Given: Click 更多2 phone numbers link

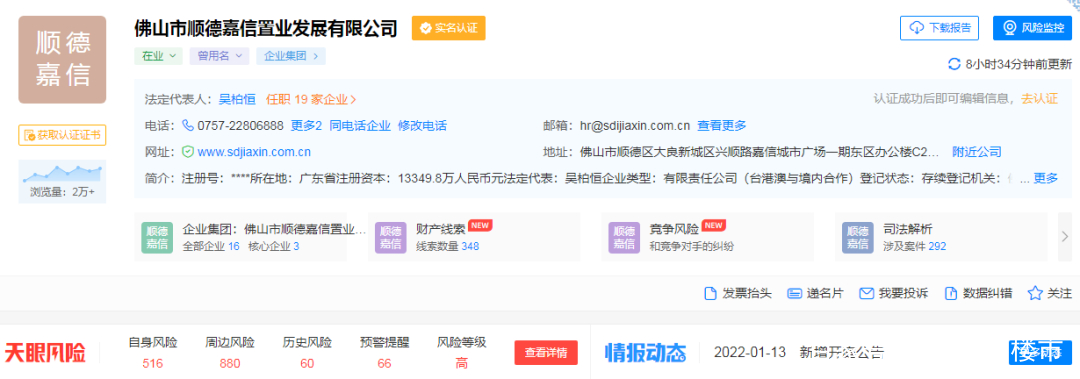Looking at the screenshot, I should tap(307, 125).
